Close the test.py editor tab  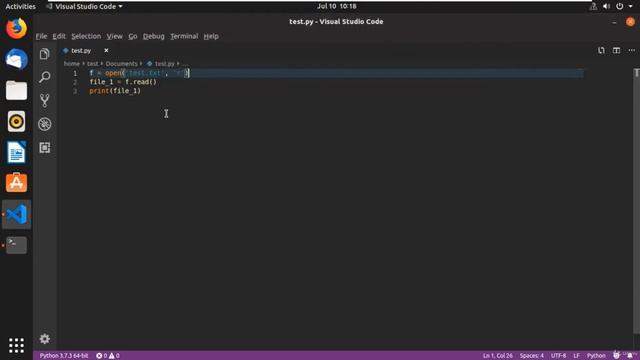(x=106, y=50)
